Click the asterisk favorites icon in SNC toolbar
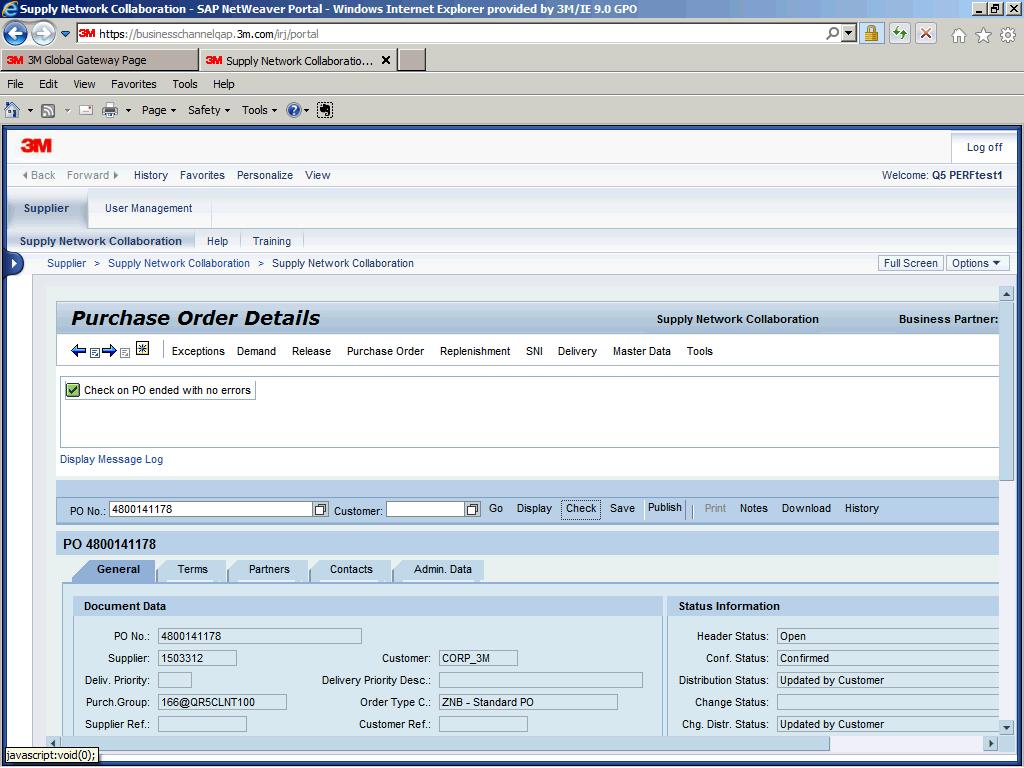This screenshot has width=1024, height=768. click(x=142, y=348)
